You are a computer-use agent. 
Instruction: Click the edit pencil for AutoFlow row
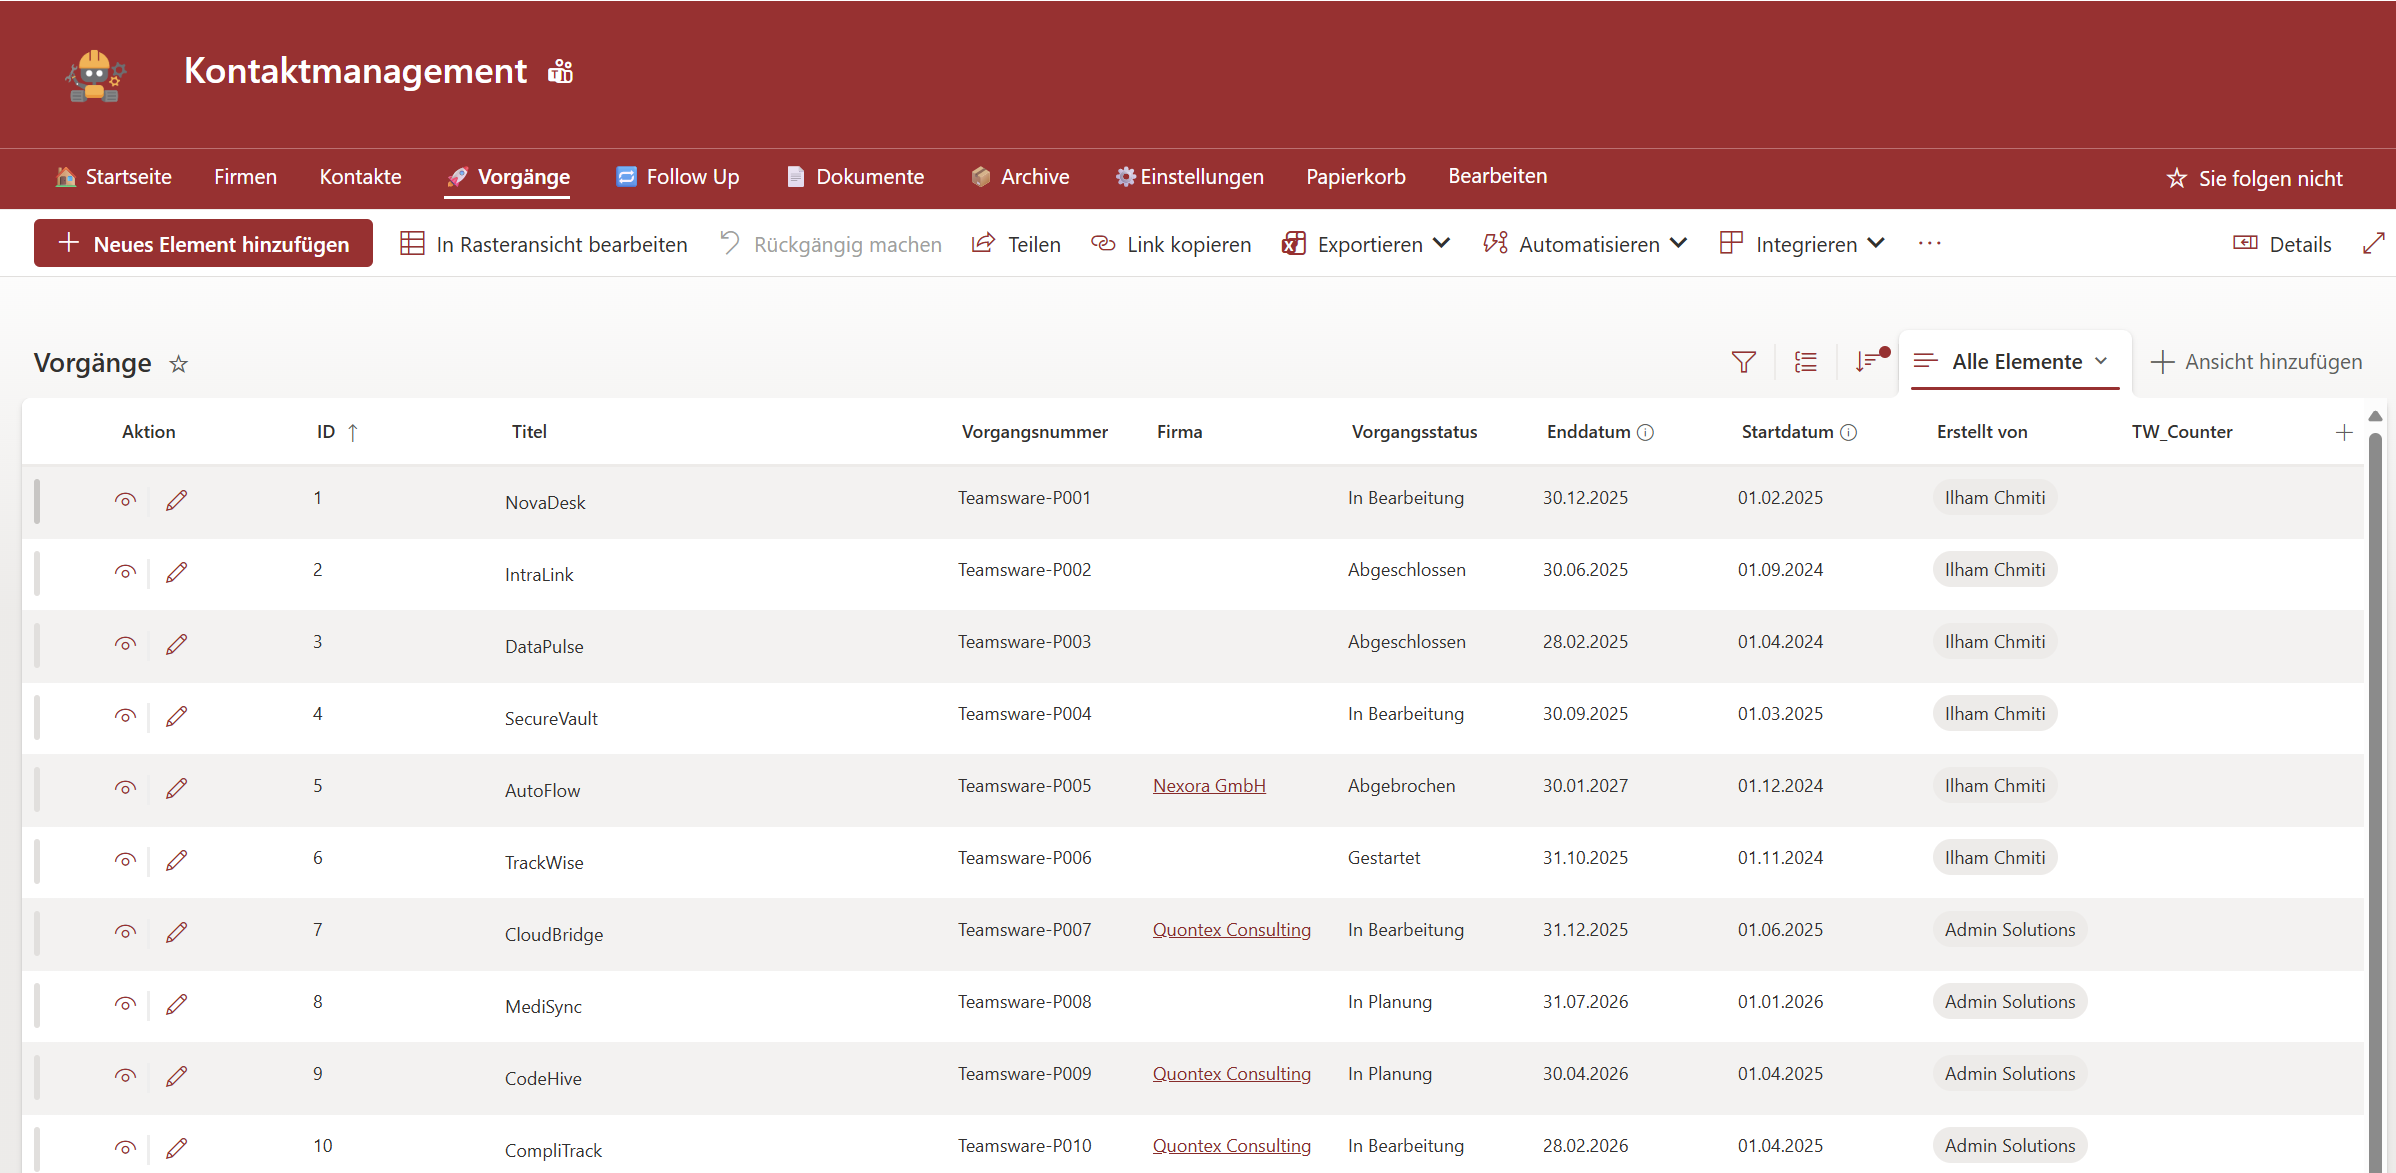pyautogui.click(x=177, y=788)
